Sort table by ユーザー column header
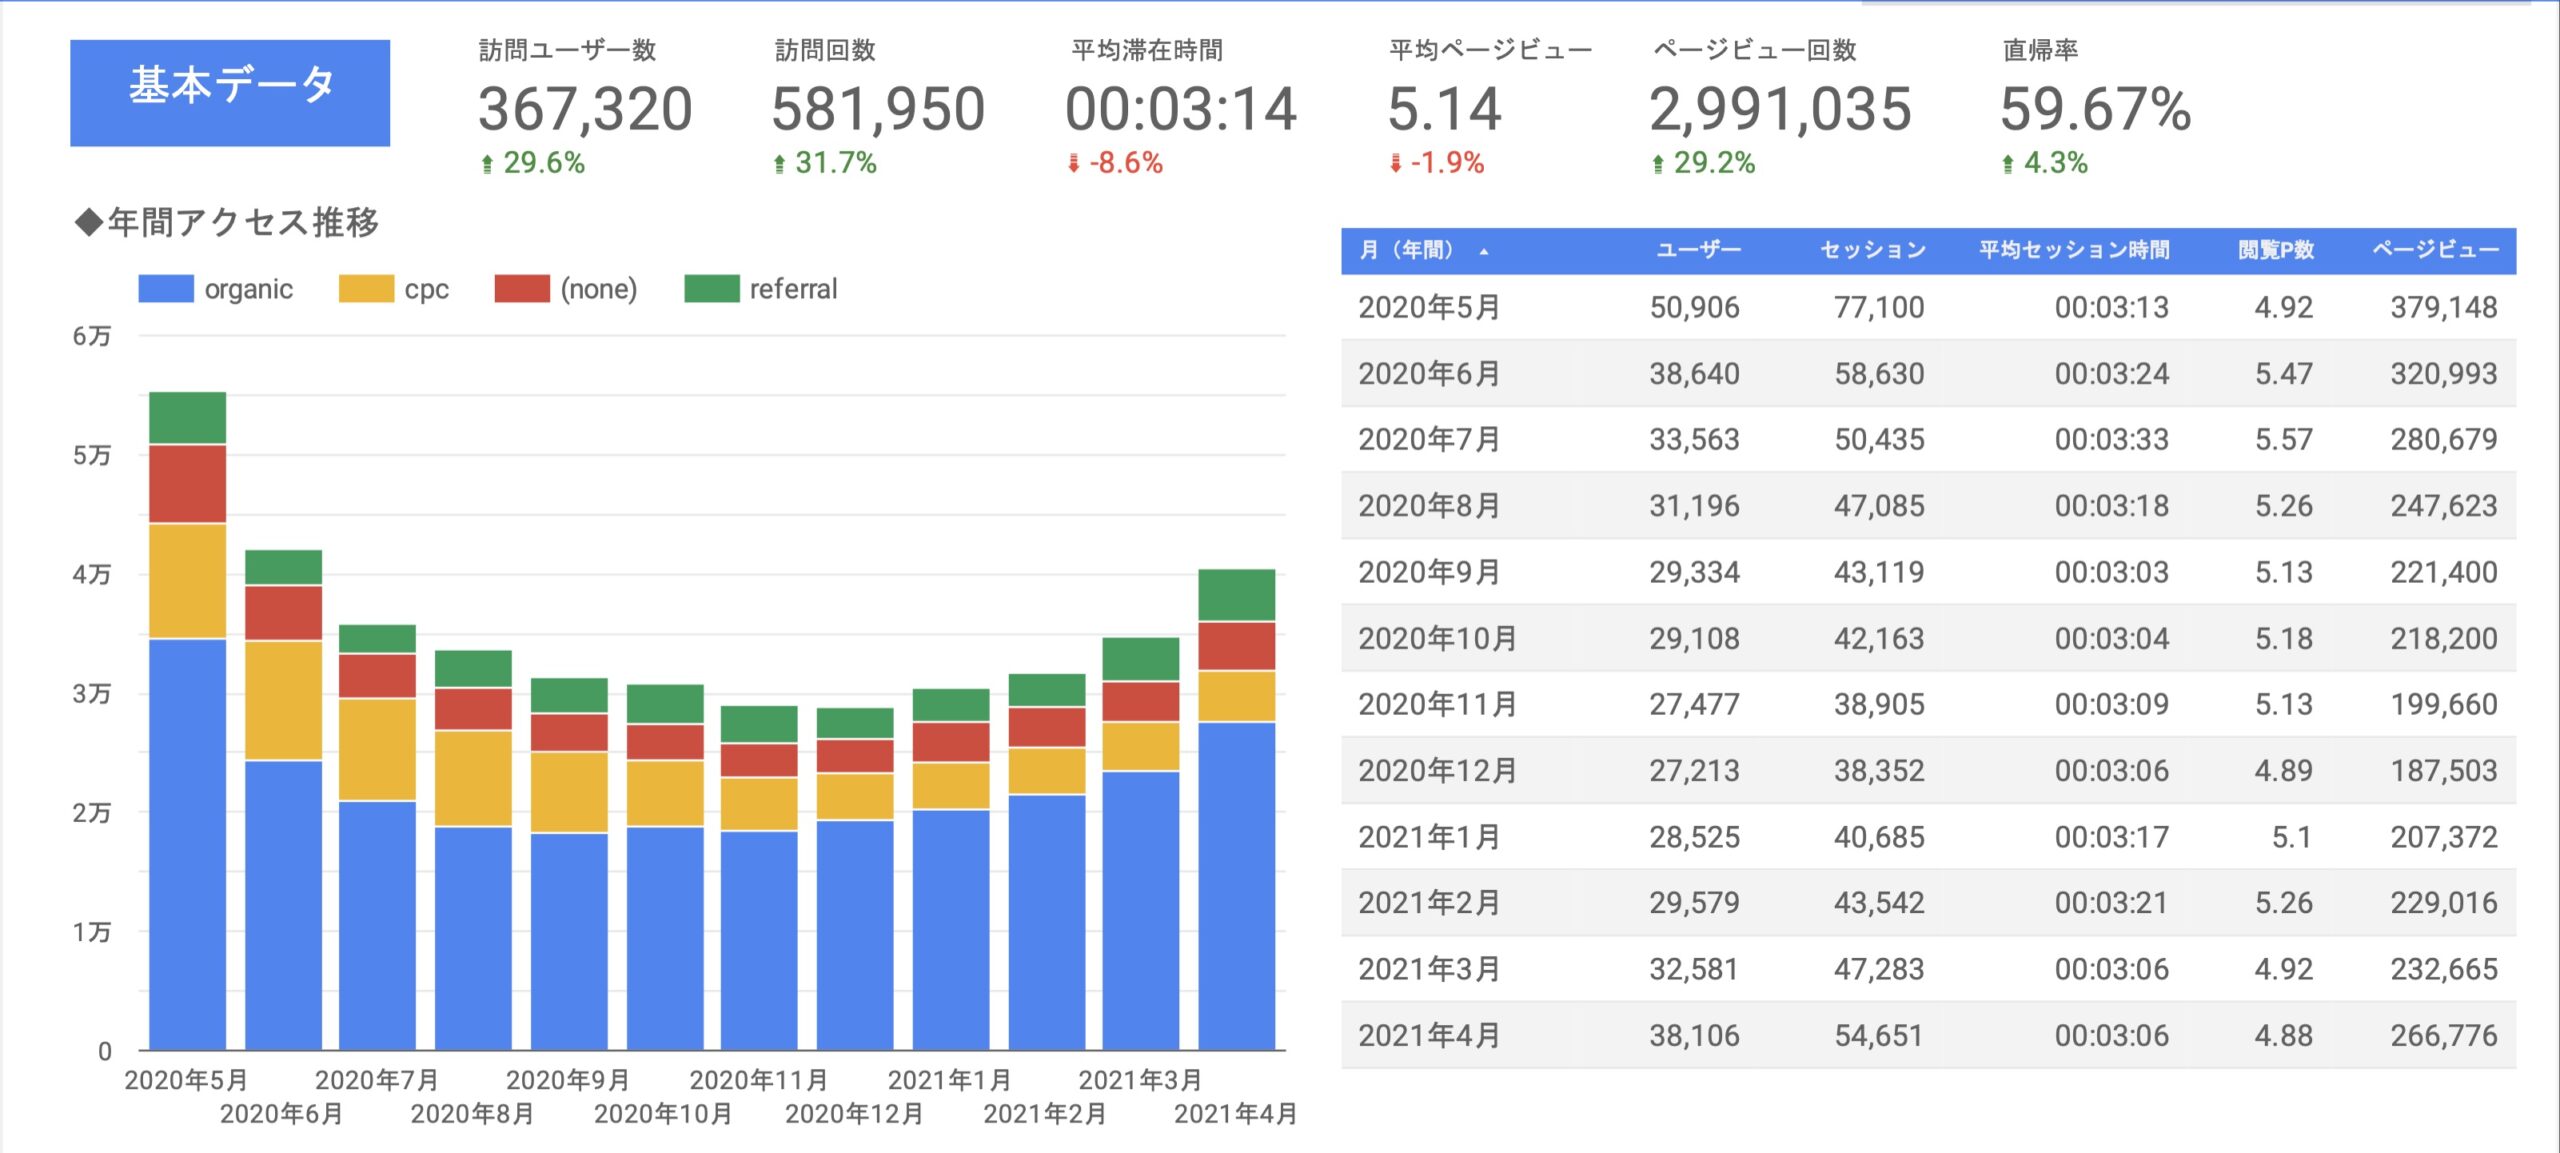Viewport: 2560px width, 1153px height. 1698,250
